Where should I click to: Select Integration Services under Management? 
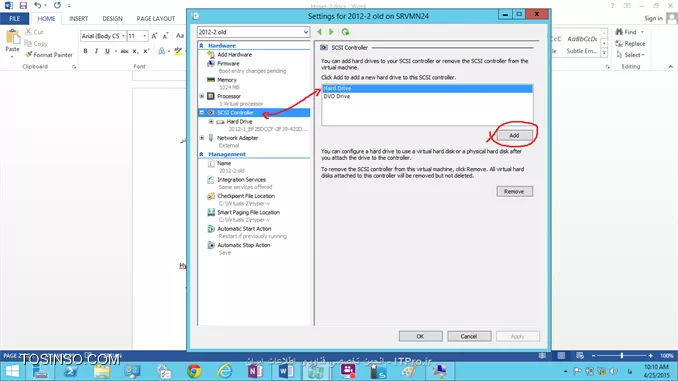pyautogui.click(x=241, y=180)
